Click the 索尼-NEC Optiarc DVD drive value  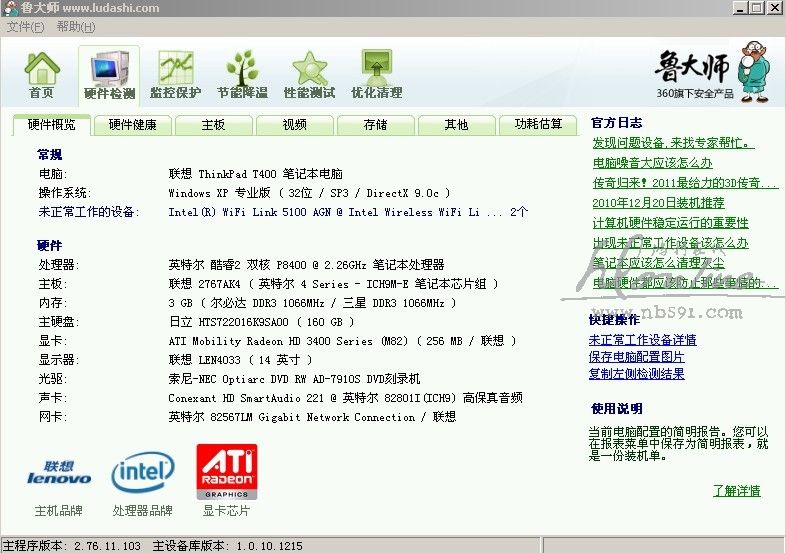pyautogui.click(x=294, y=379)
